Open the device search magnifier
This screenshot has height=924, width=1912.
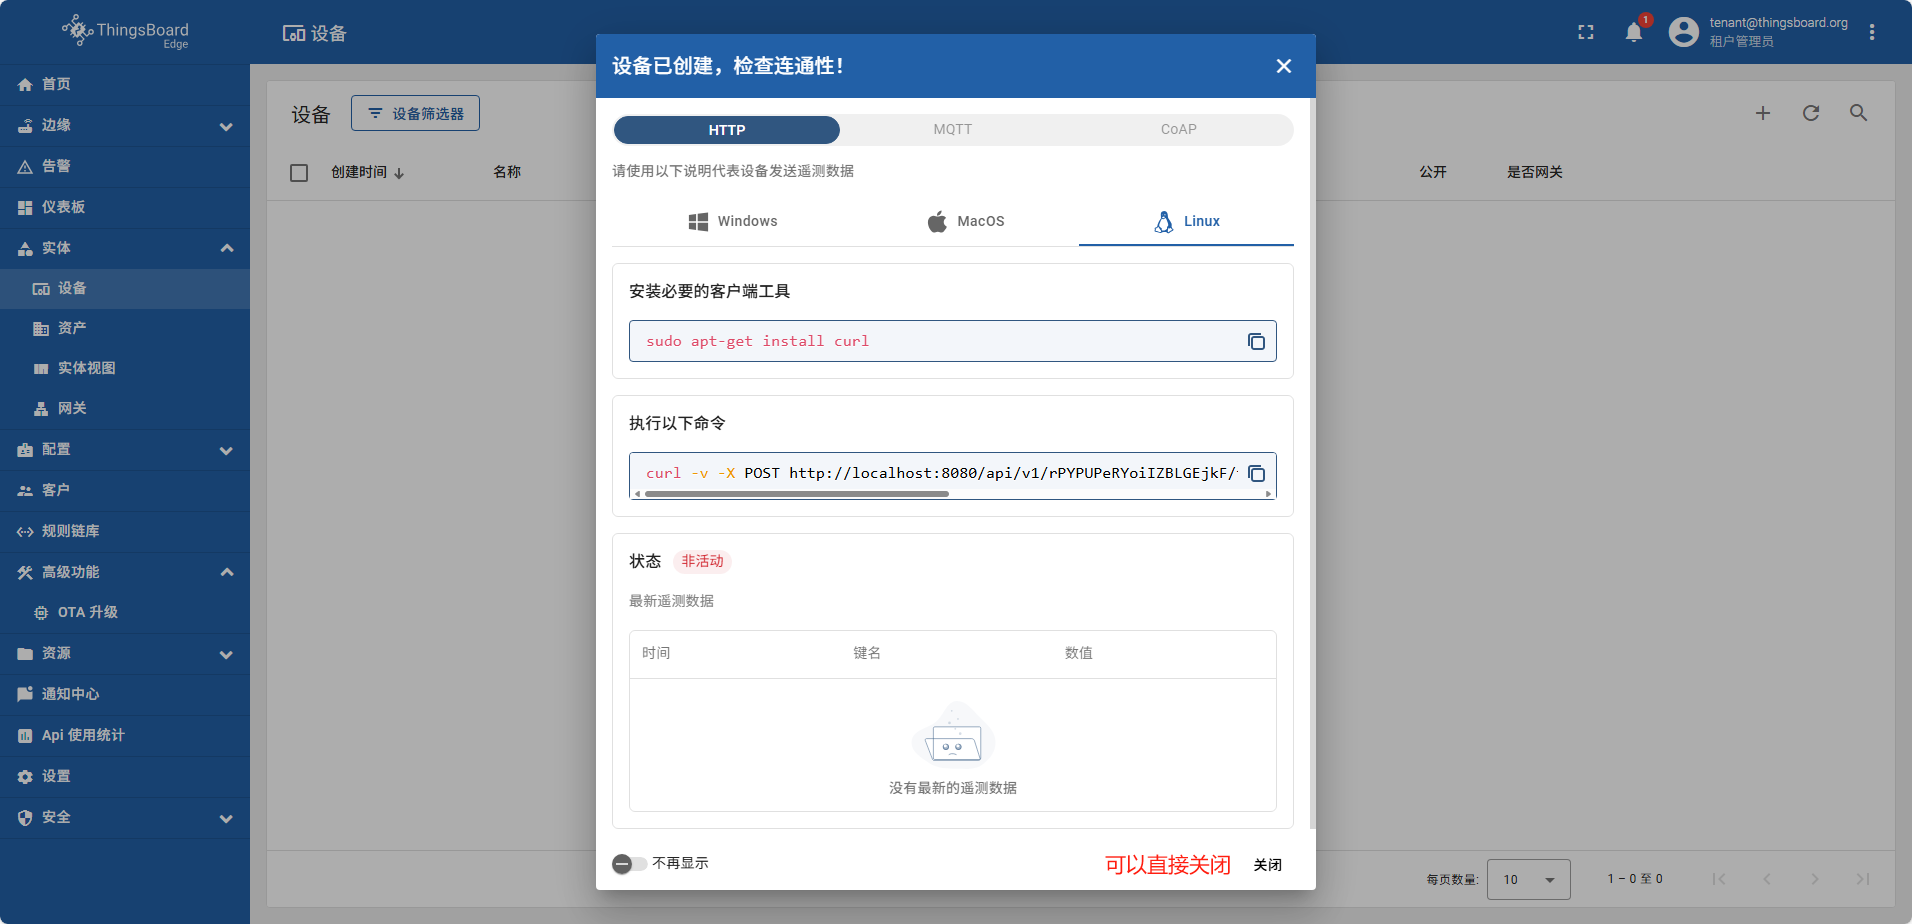click(1858, 114)
